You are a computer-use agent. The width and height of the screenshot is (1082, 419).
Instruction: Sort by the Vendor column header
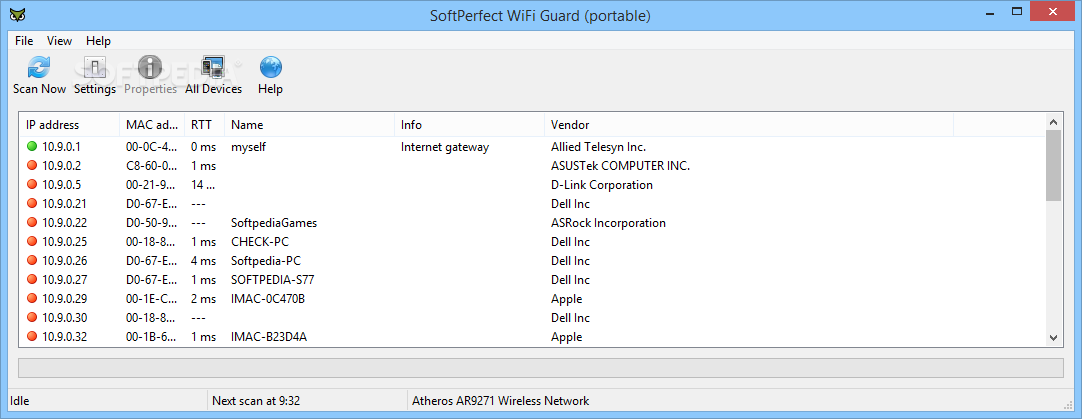749,125
